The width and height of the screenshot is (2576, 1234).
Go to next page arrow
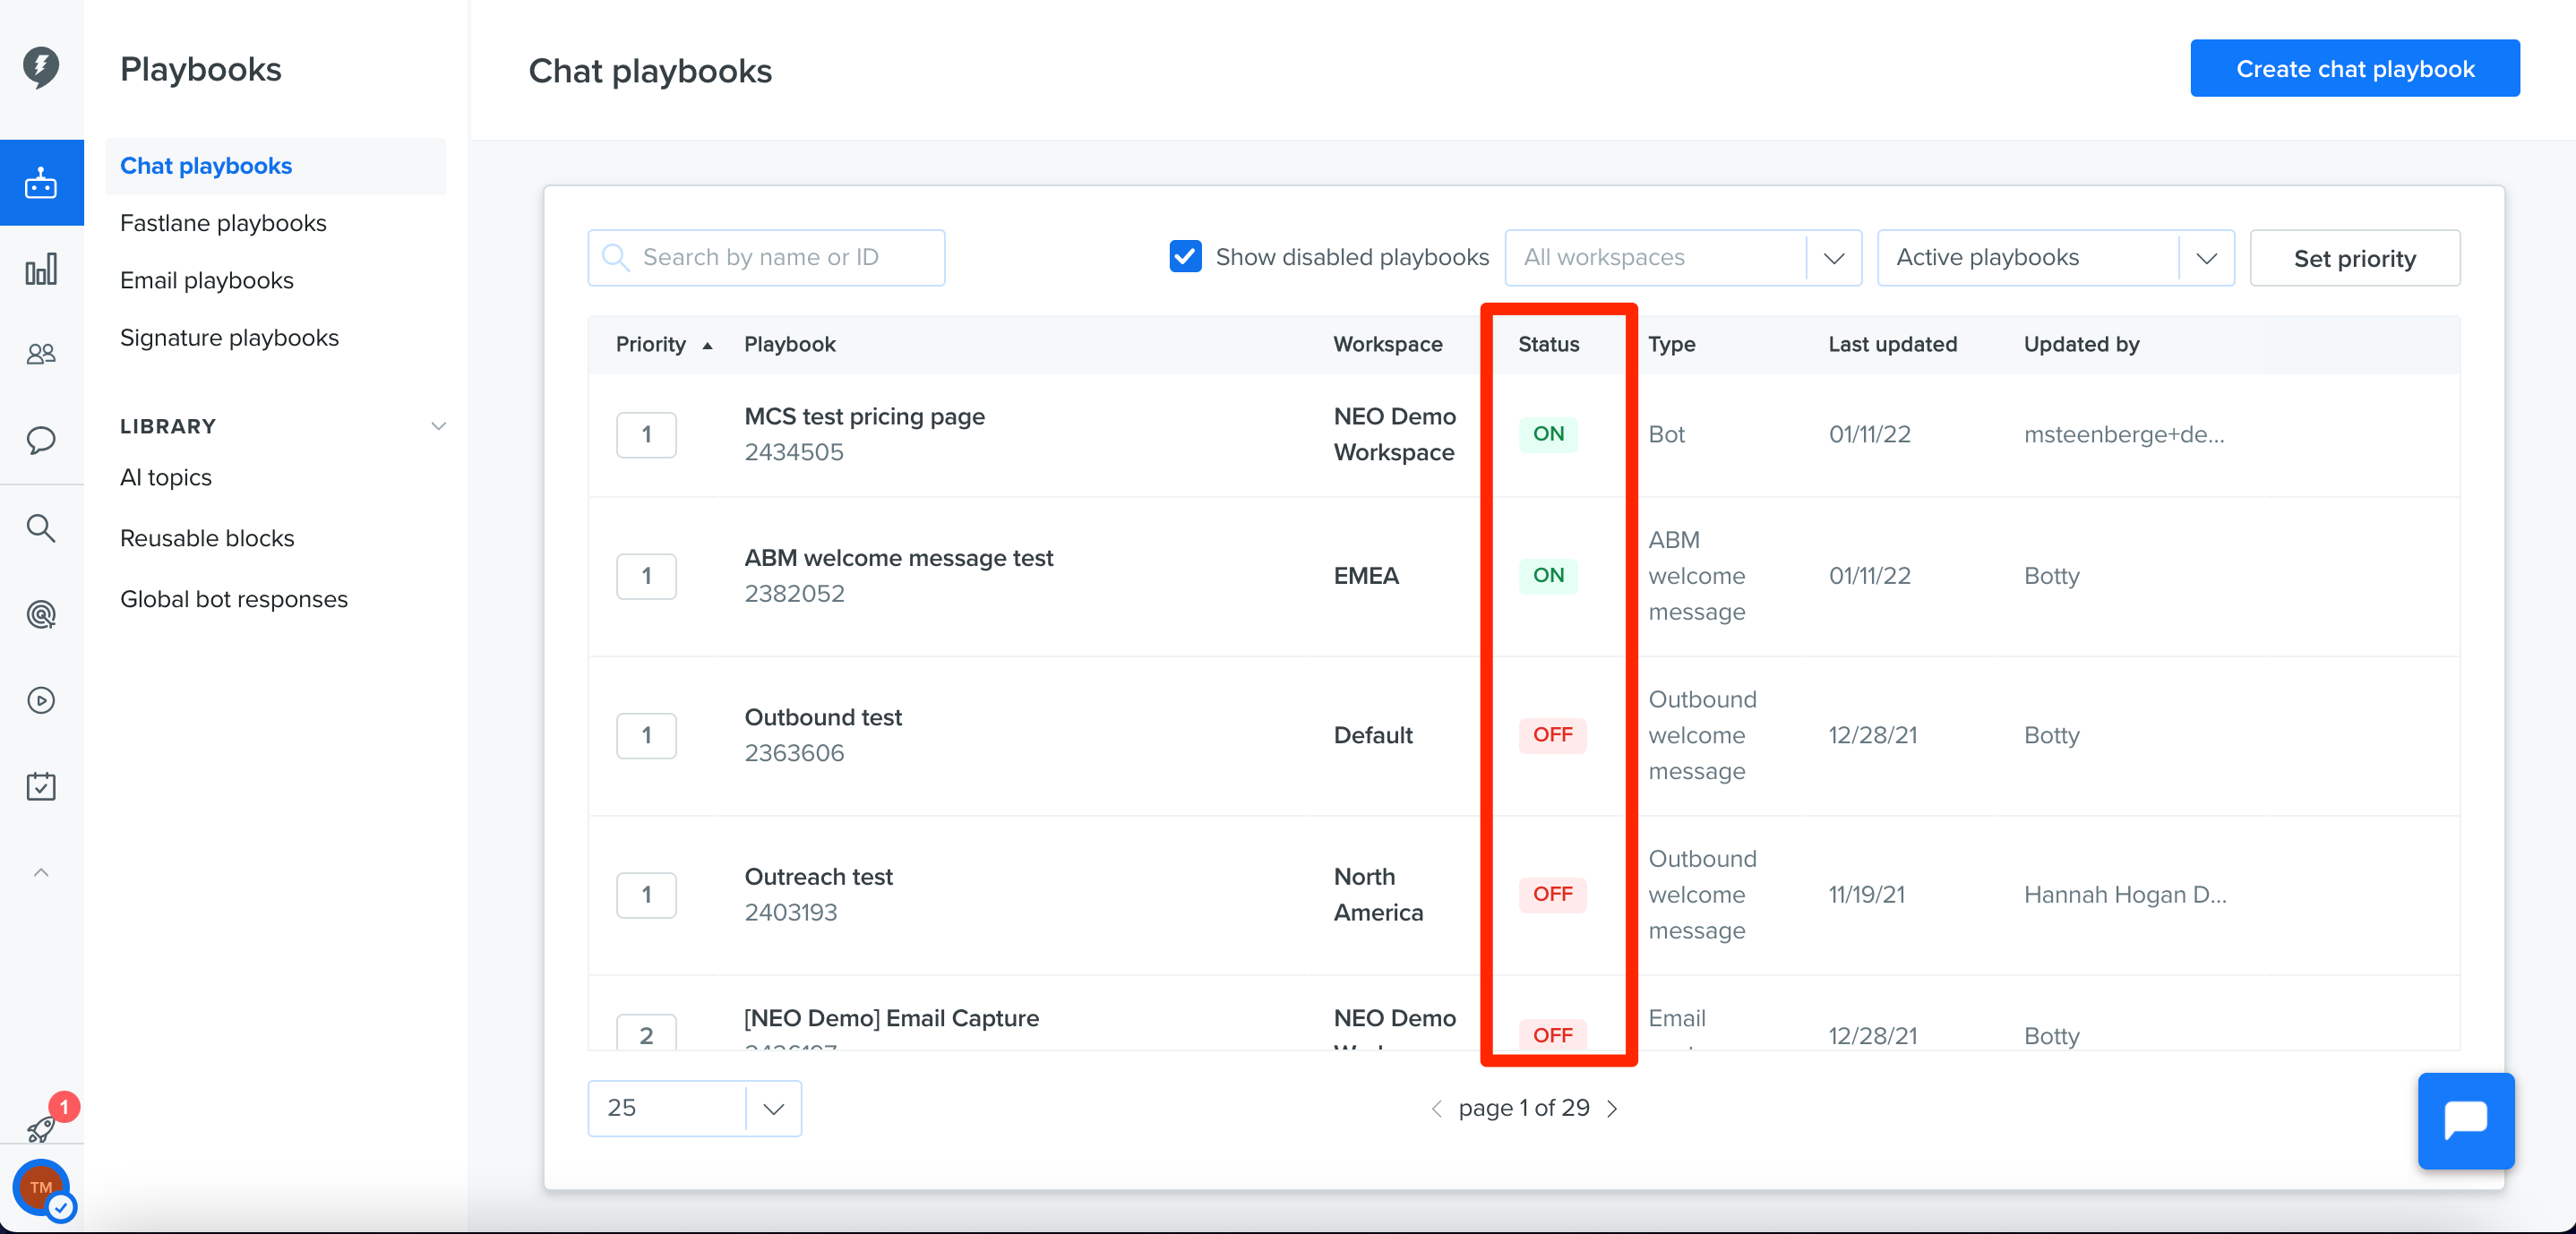coord(1612,1108)
